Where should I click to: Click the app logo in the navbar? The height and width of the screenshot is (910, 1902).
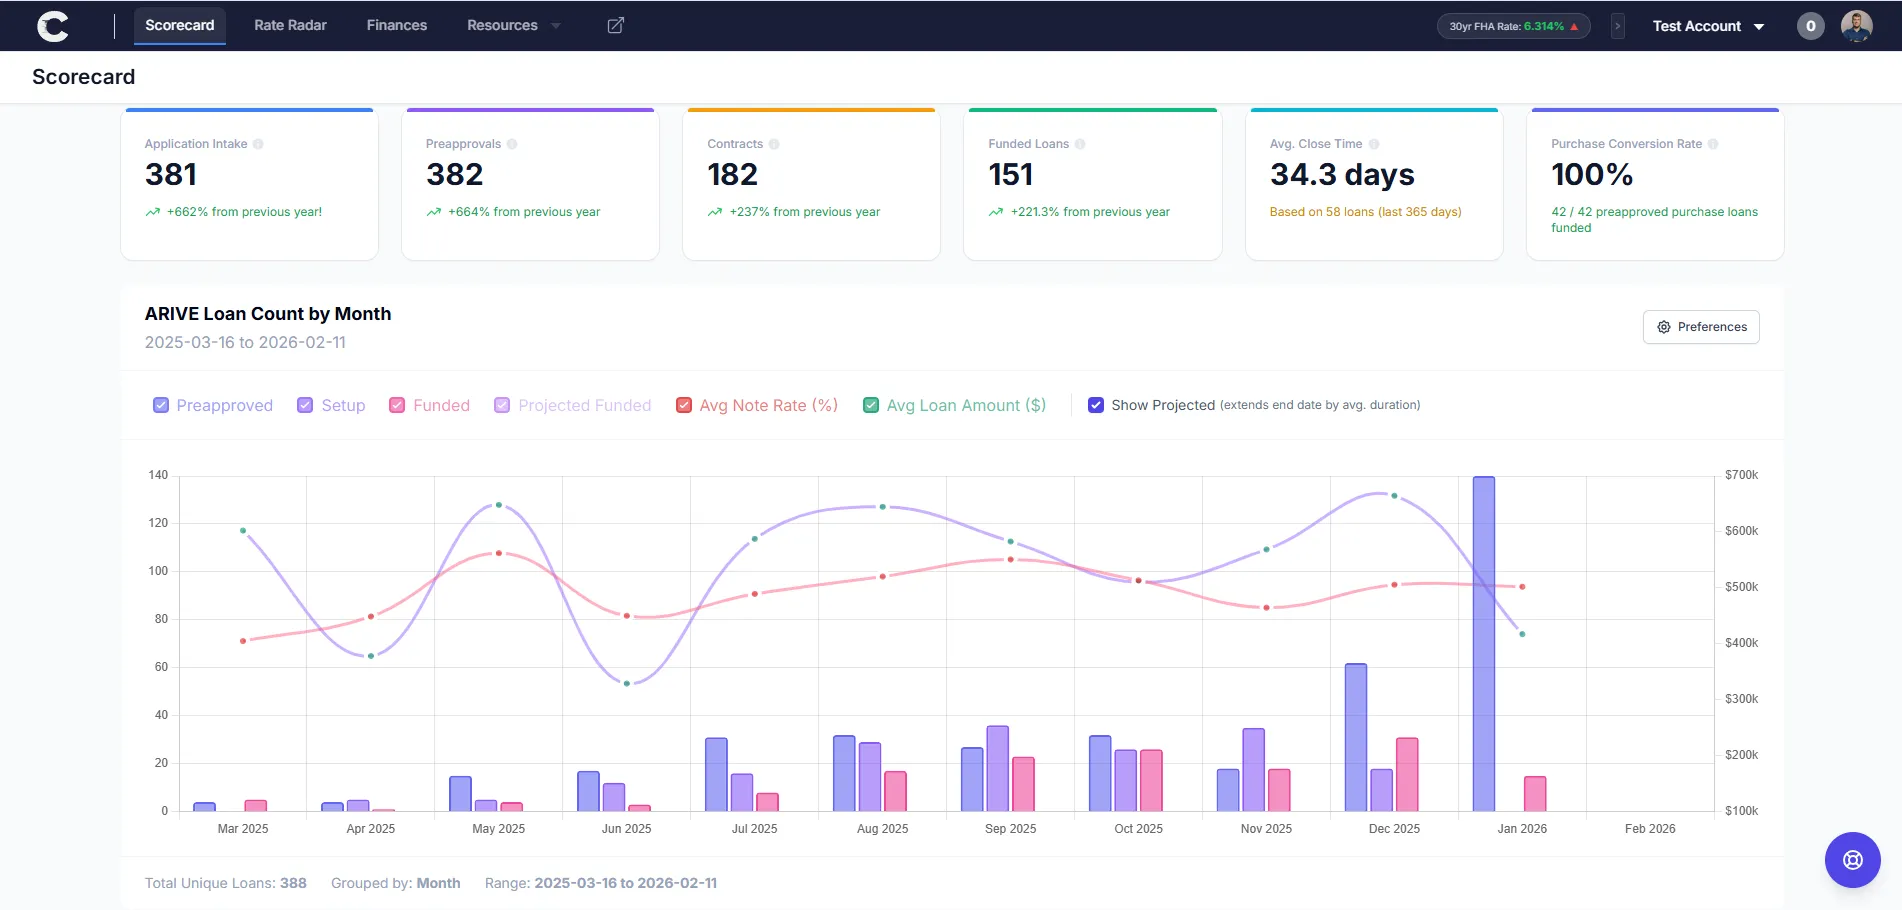(53, 26)
